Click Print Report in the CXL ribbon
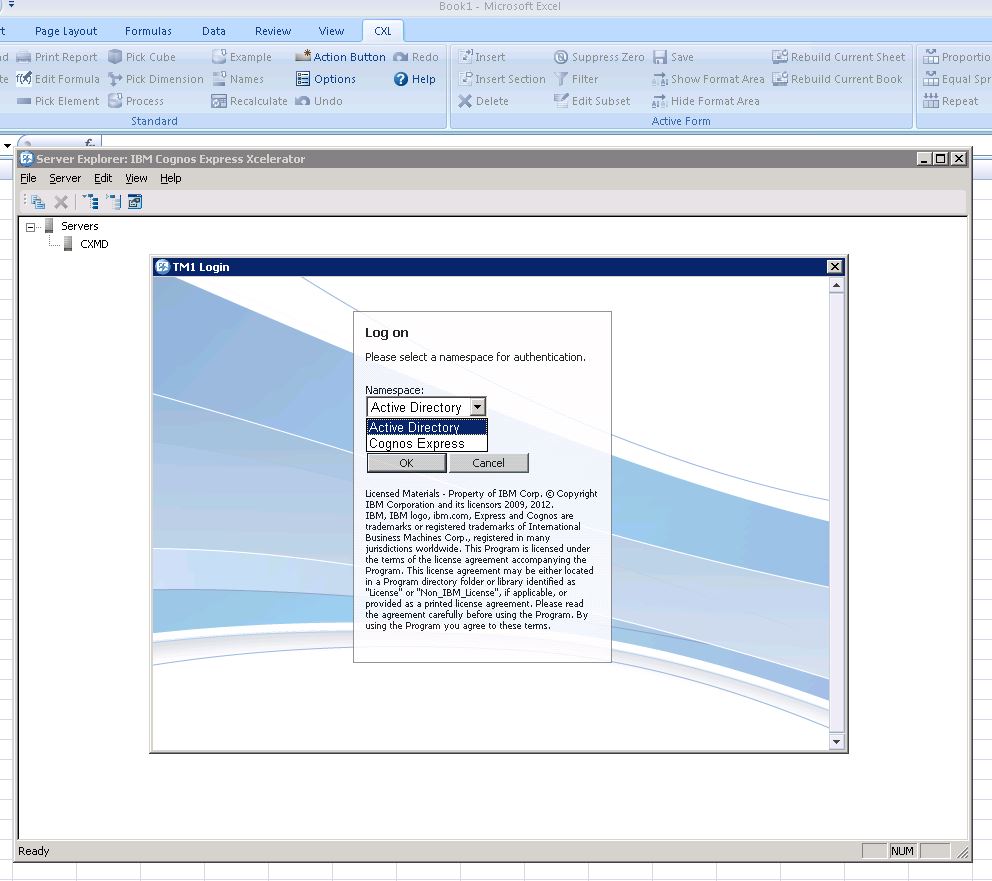Viewport: 992px width, 881px height. 57,57
